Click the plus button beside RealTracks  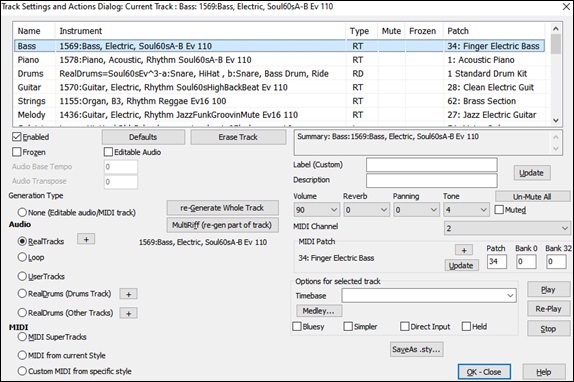point(86,239)
